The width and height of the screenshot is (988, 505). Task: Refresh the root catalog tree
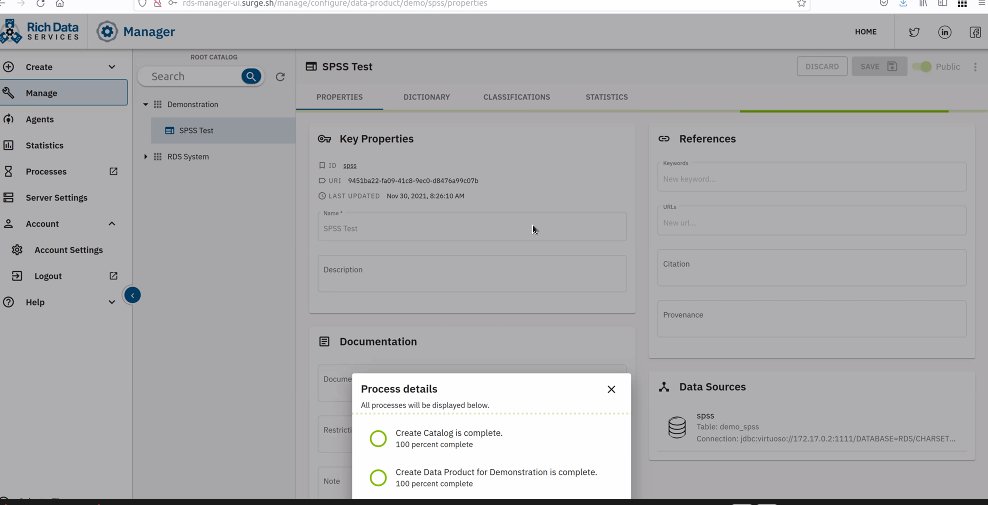(280, 76)
